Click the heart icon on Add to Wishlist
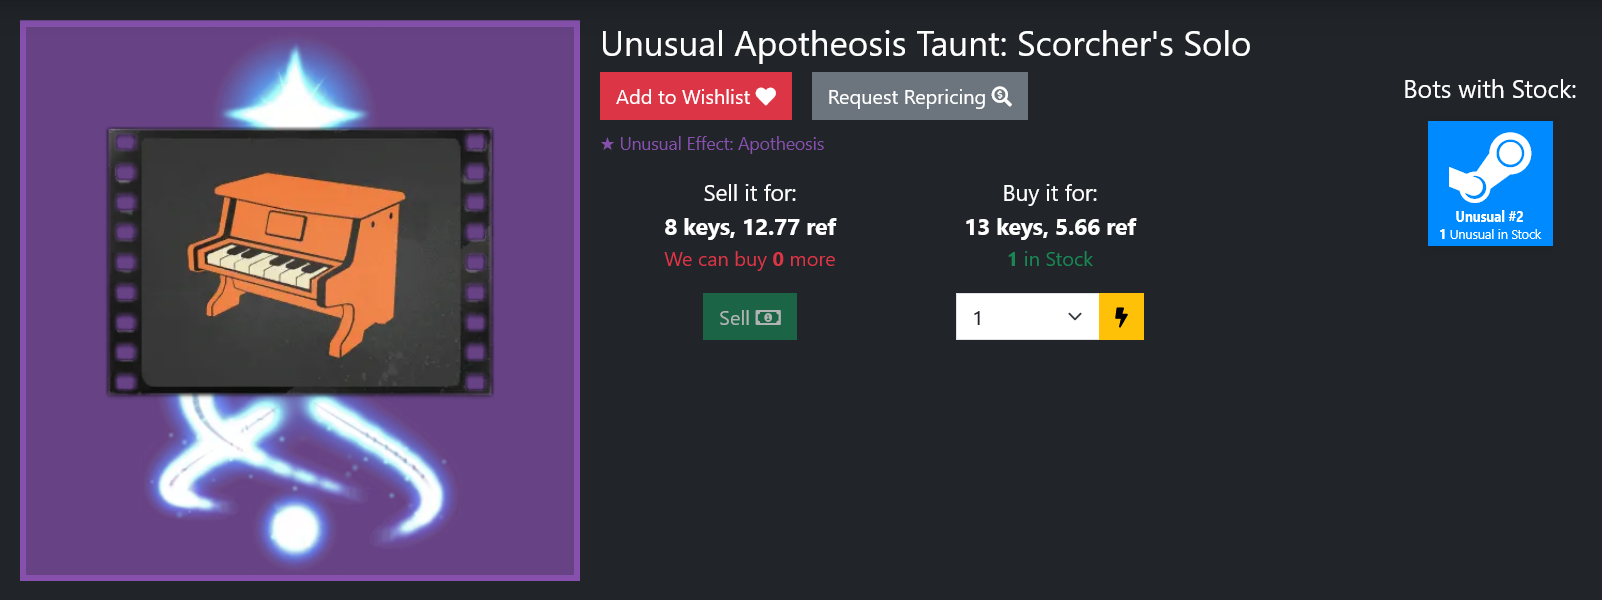Viewport: 1602px width, 600px height. [766, 97]
